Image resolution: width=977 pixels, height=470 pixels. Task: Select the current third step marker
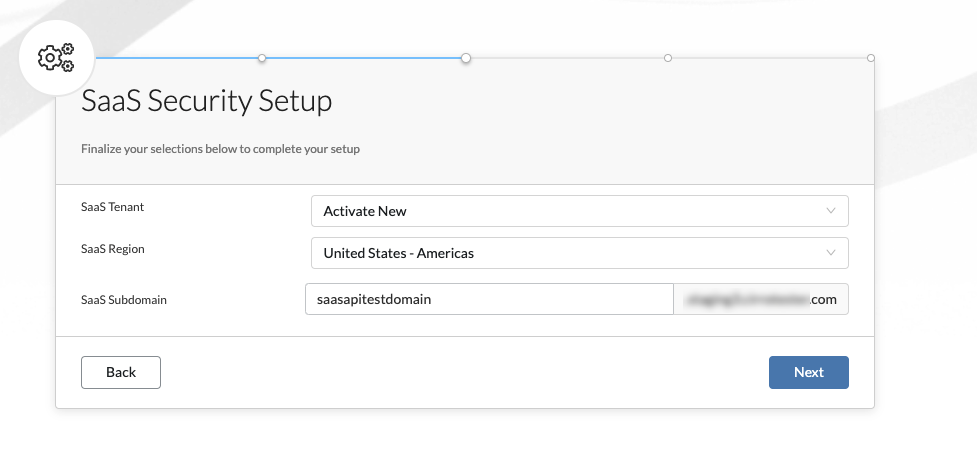click(x=466, y=58)
